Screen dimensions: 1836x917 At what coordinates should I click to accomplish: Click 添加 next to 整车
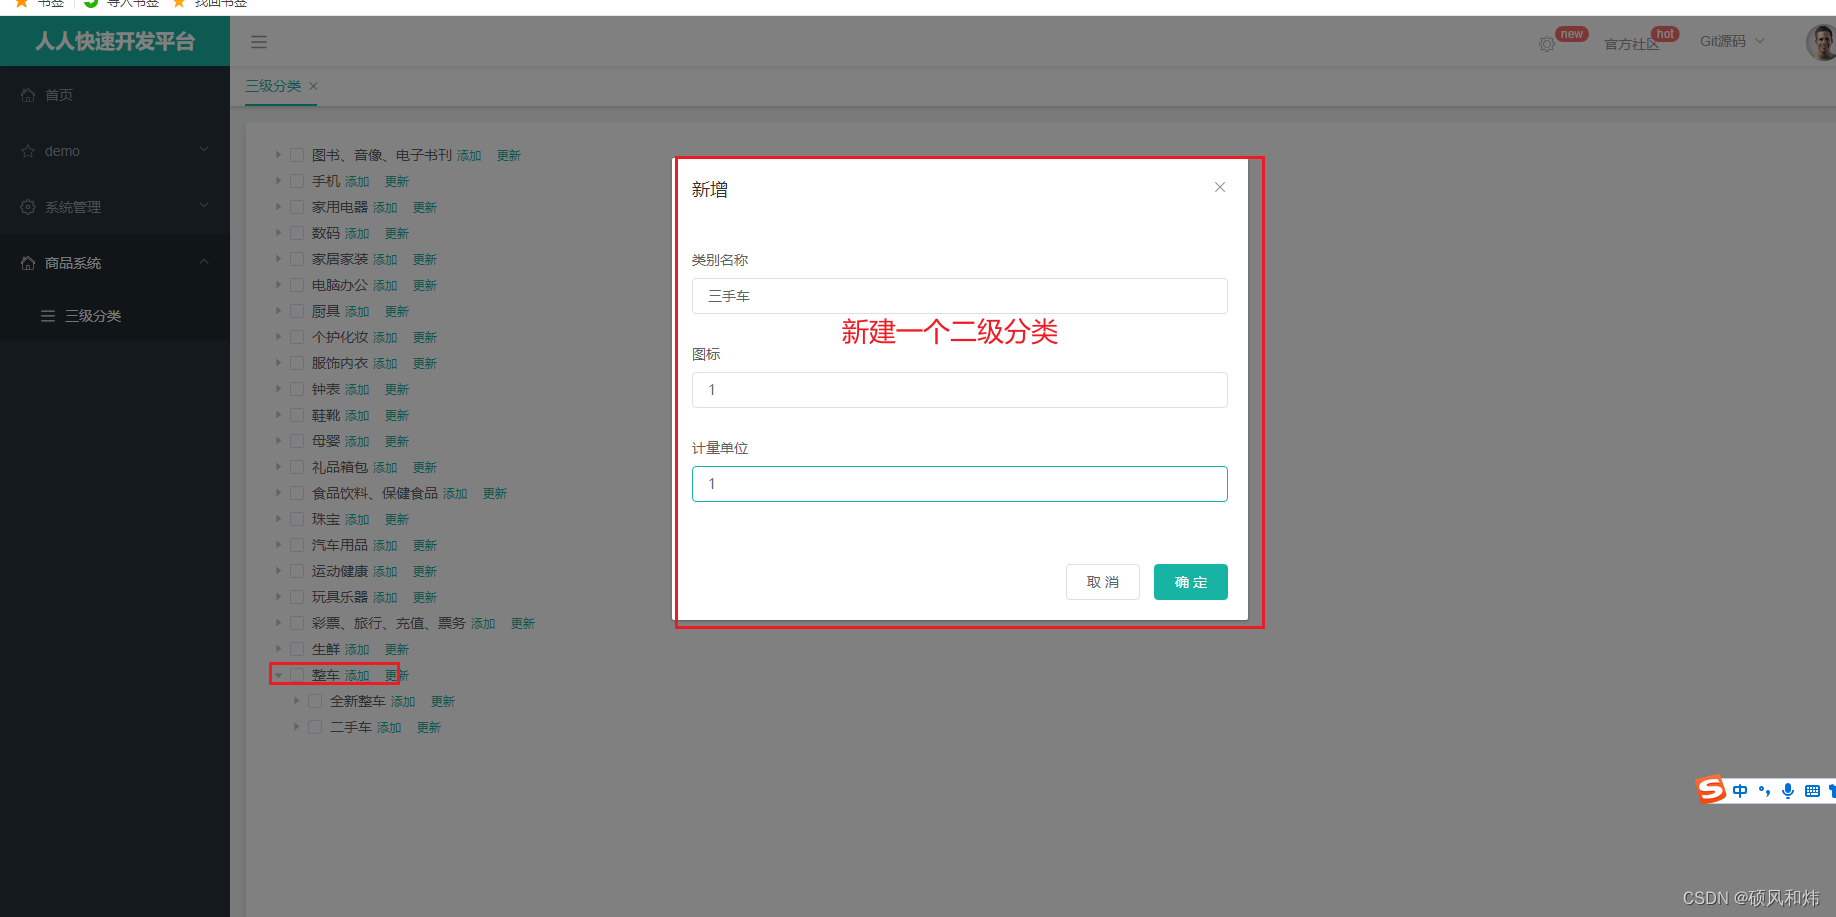(357, 676)
